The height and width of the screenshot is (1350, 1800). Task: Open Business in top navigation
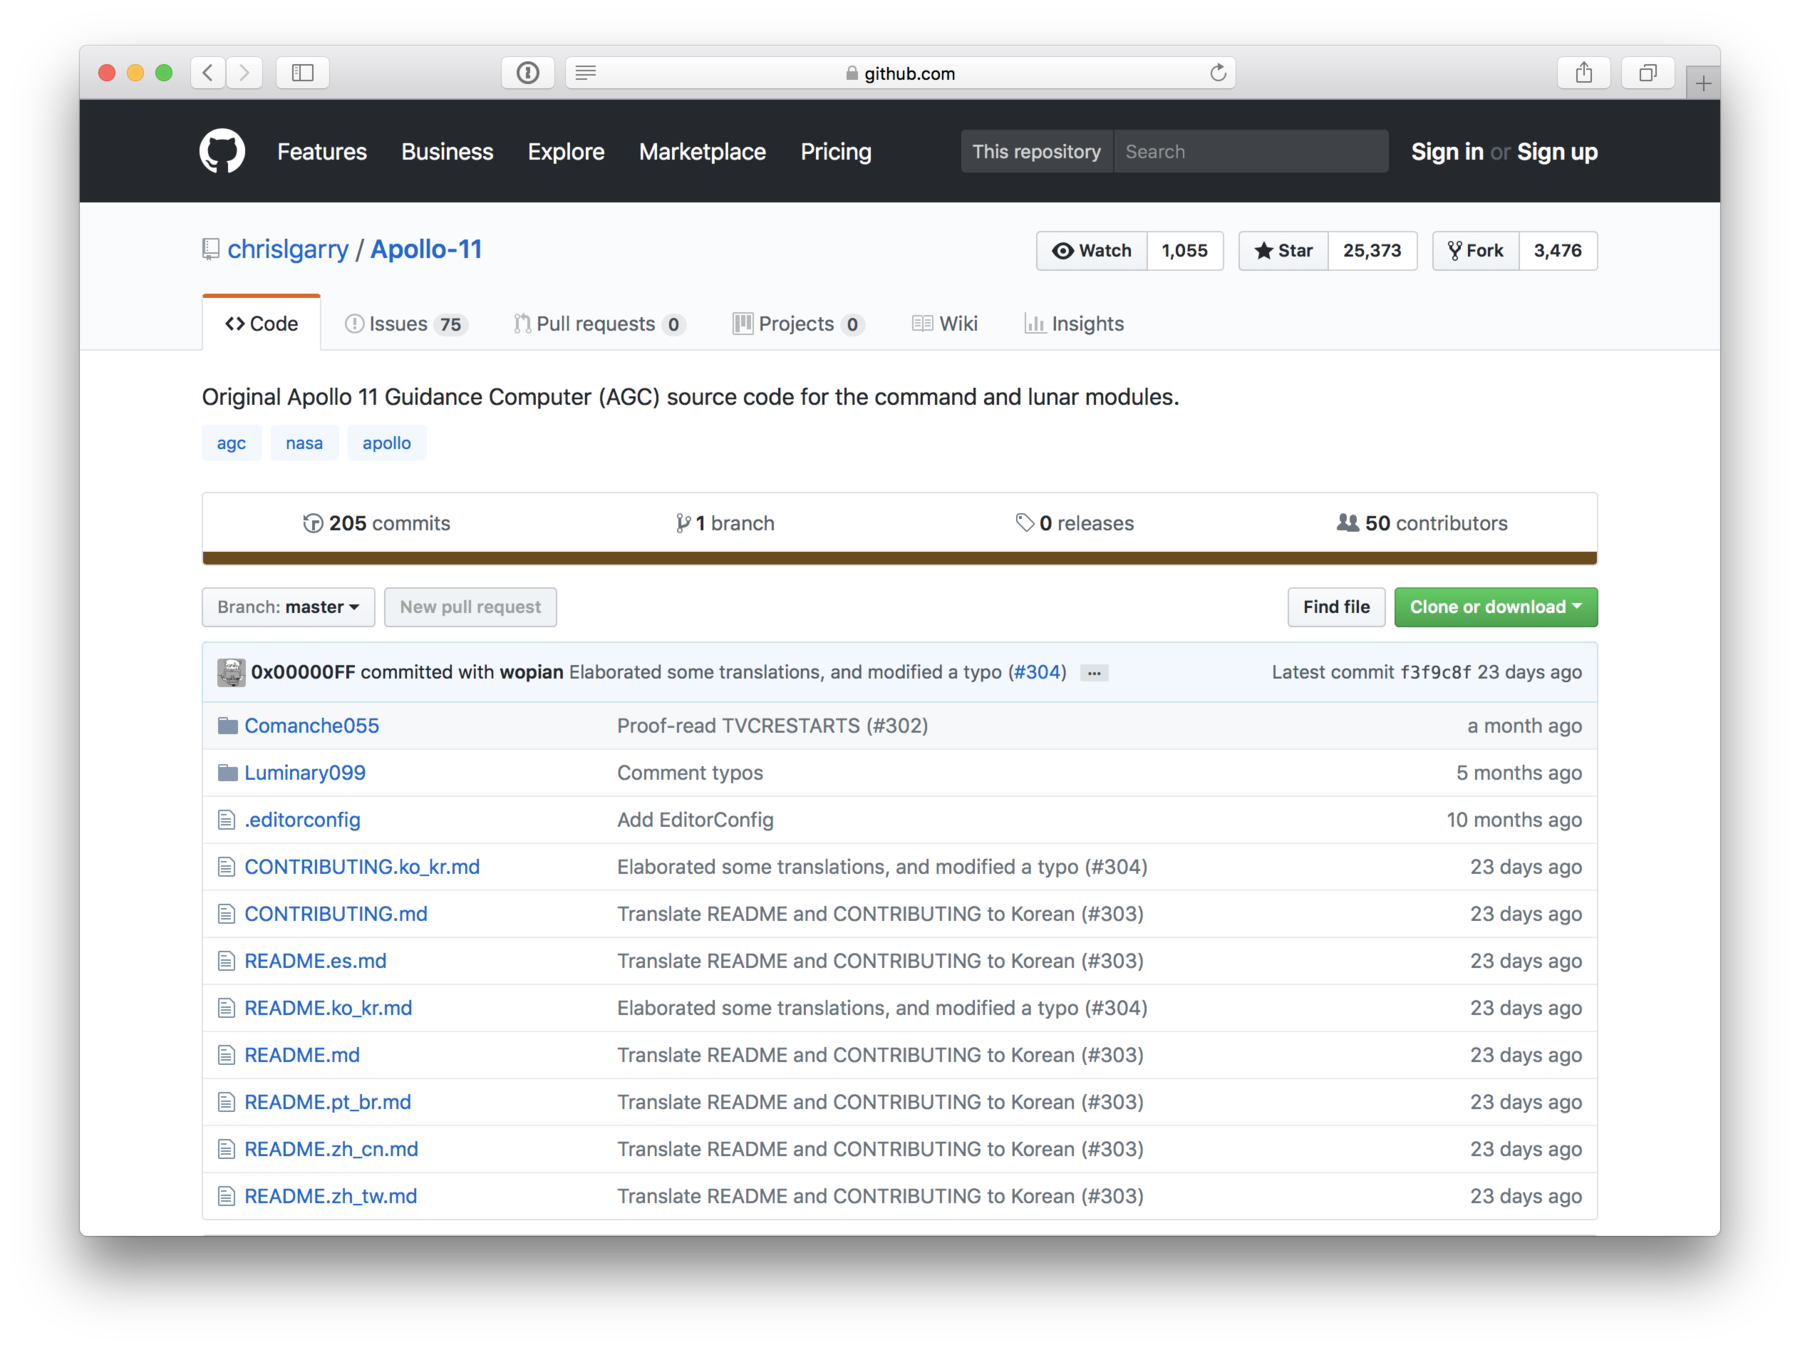coord(447,152)
